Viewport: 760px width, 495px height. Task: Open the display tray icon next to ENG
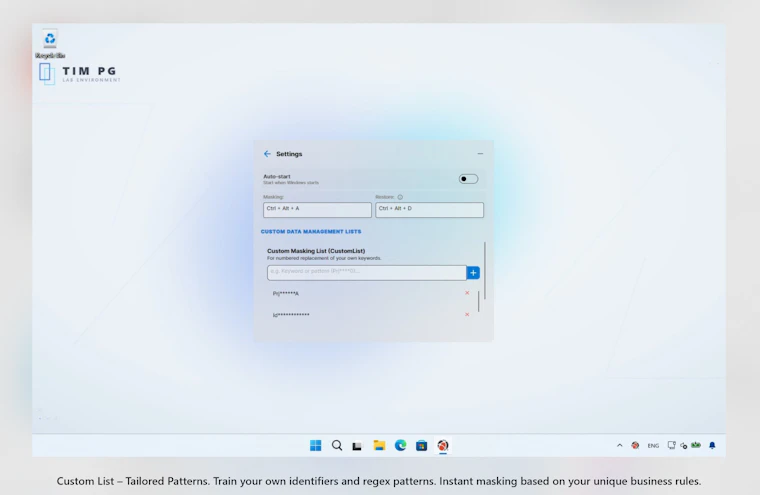pyautogui.click(x=671, y=445)
